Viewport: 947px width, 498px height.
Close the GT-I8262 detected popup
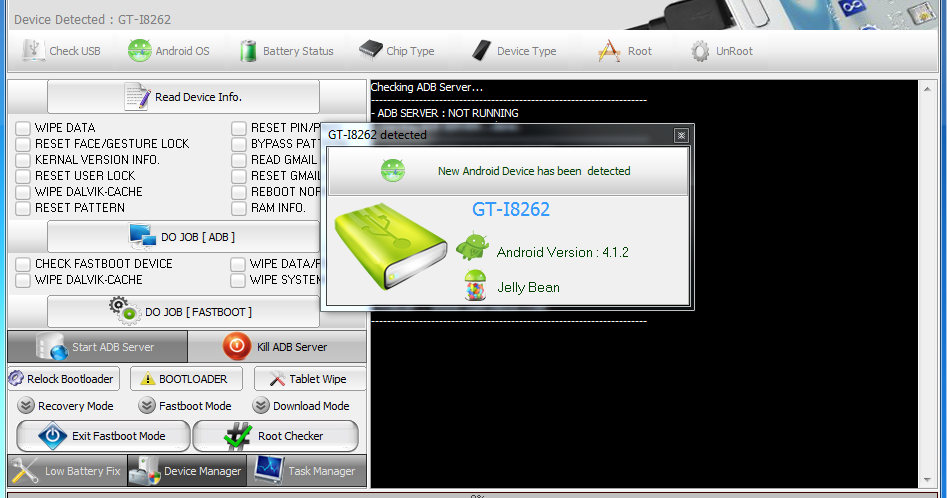click(681, 135)
